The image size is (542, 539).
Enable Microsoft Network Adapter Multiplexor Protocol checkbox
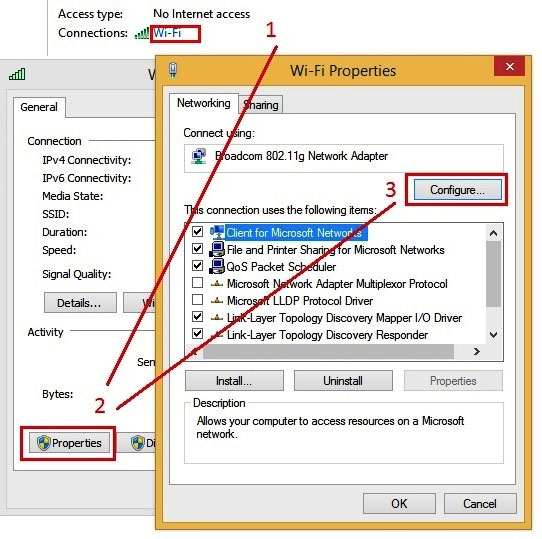pyautogui.click(x=197, y=282)
